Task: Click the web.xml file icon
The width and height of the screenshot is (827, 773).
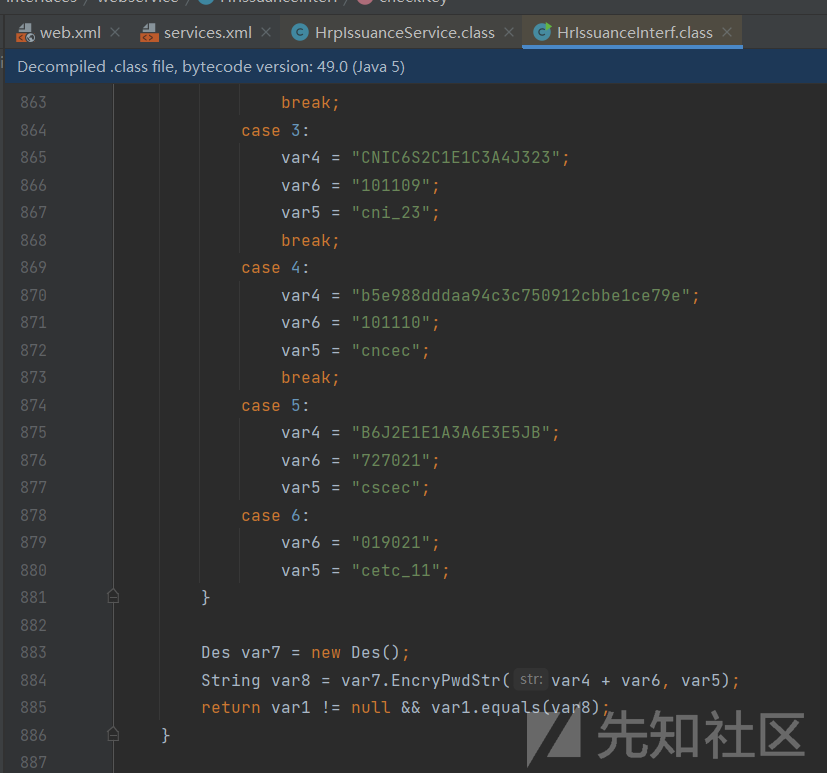Action: click(x=25, y=33)
